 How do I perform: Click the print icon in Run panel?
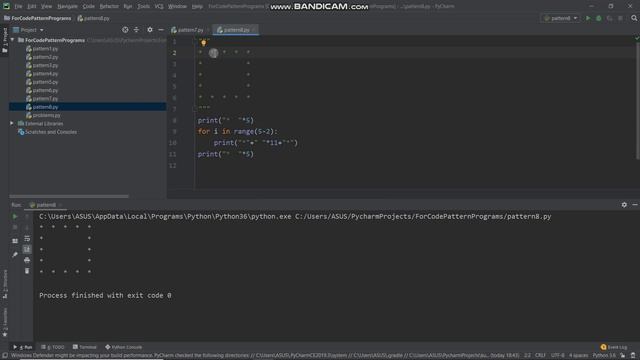click(x=27, y=260)
